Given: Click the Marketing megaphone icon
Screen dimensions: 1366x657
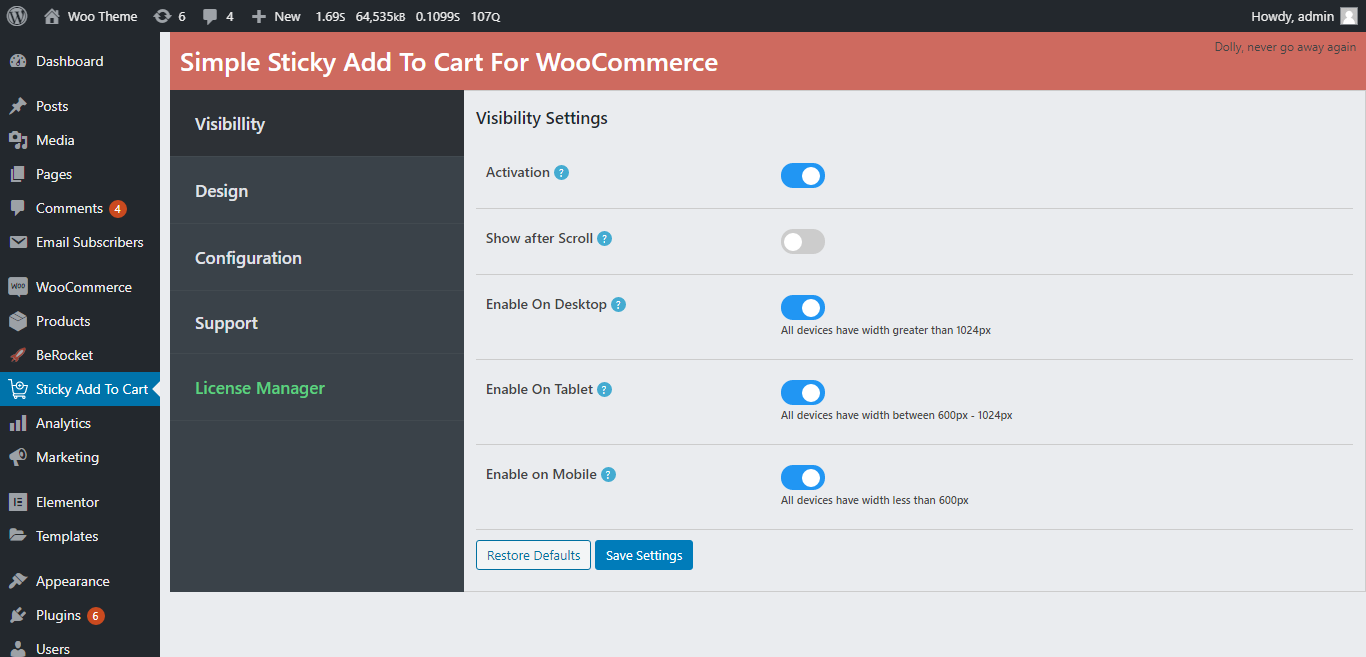Looking at the screenshot, I should (x=18, y=457).
